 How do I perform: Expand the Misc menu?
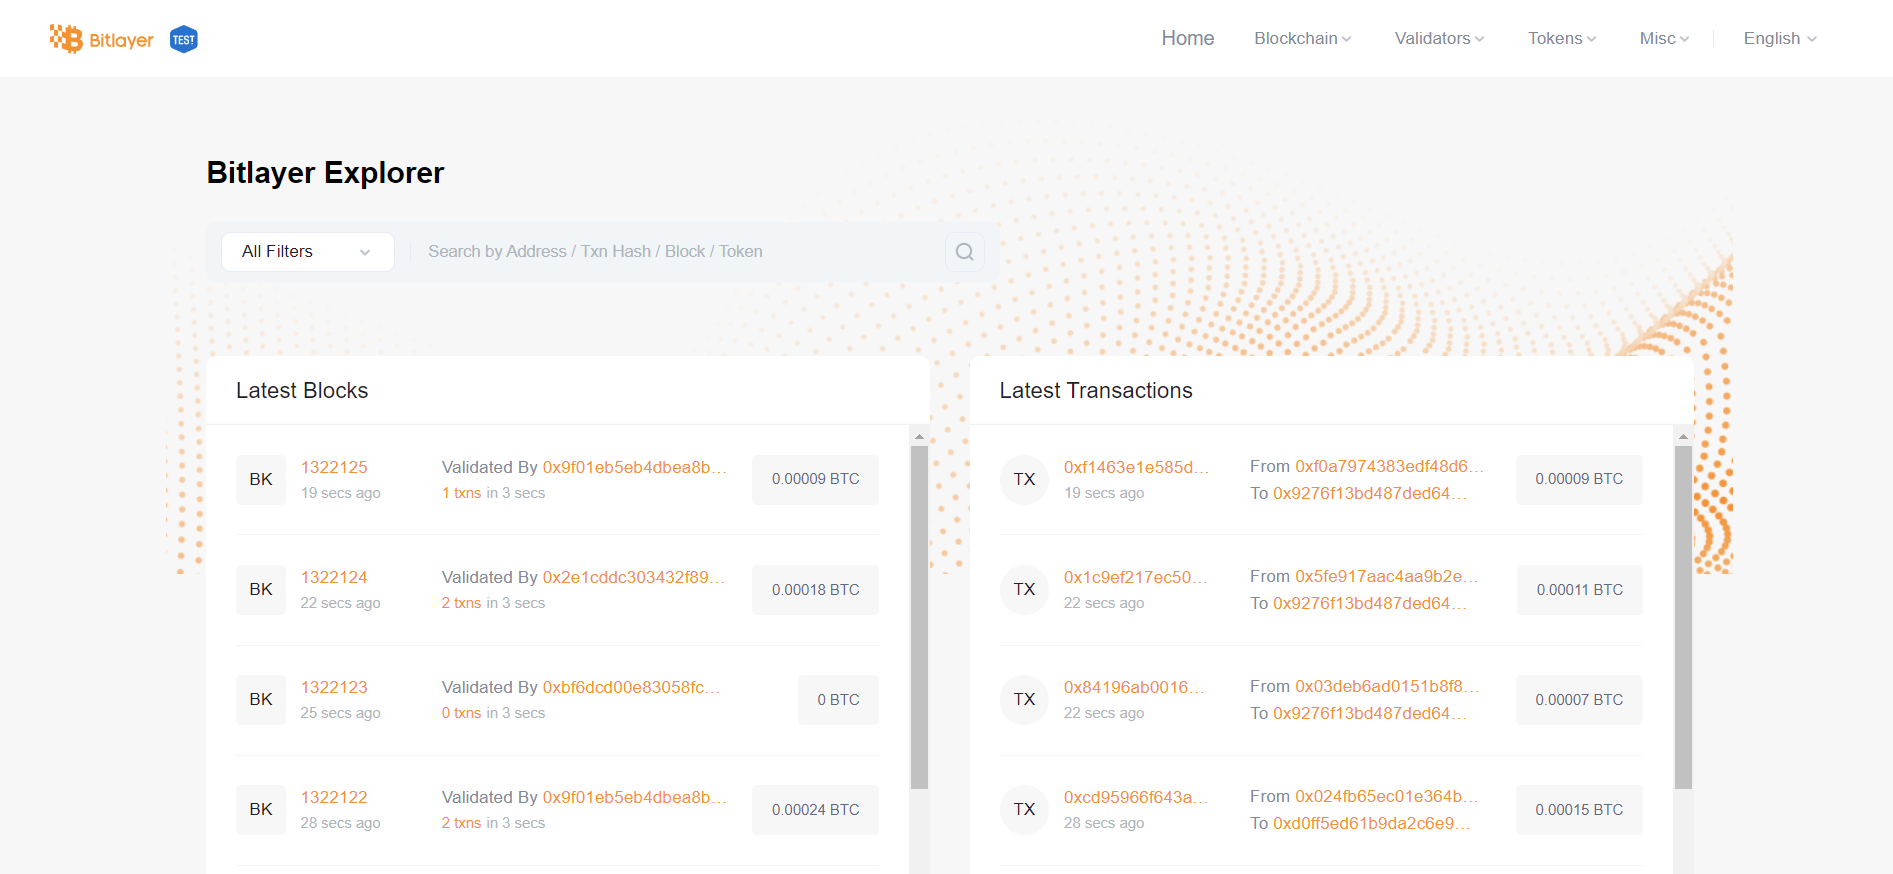pyautogui.click(x=1664, y=38)
